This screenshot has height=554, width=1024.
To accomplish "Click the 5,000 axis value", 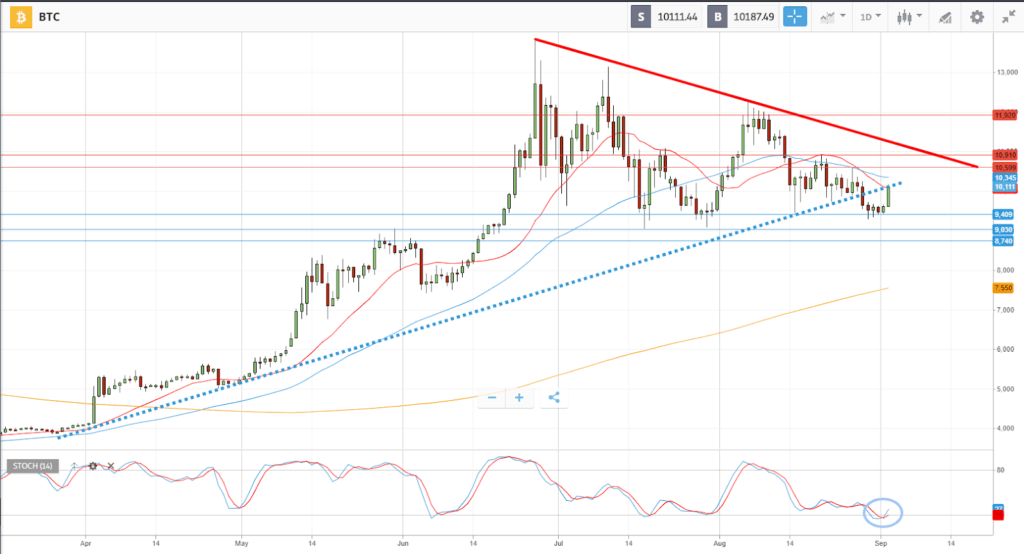I will click(x=1005, y=389).
